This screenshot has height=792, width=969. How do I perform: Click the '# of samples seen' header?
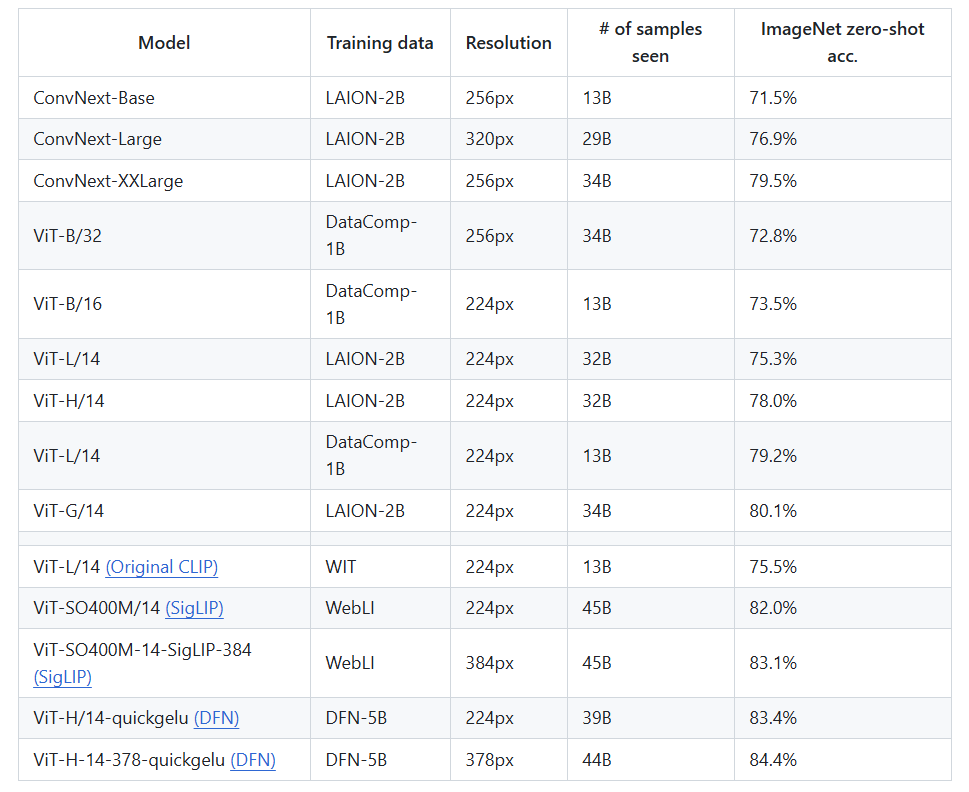pyautogui.click(x=651, y=43)
